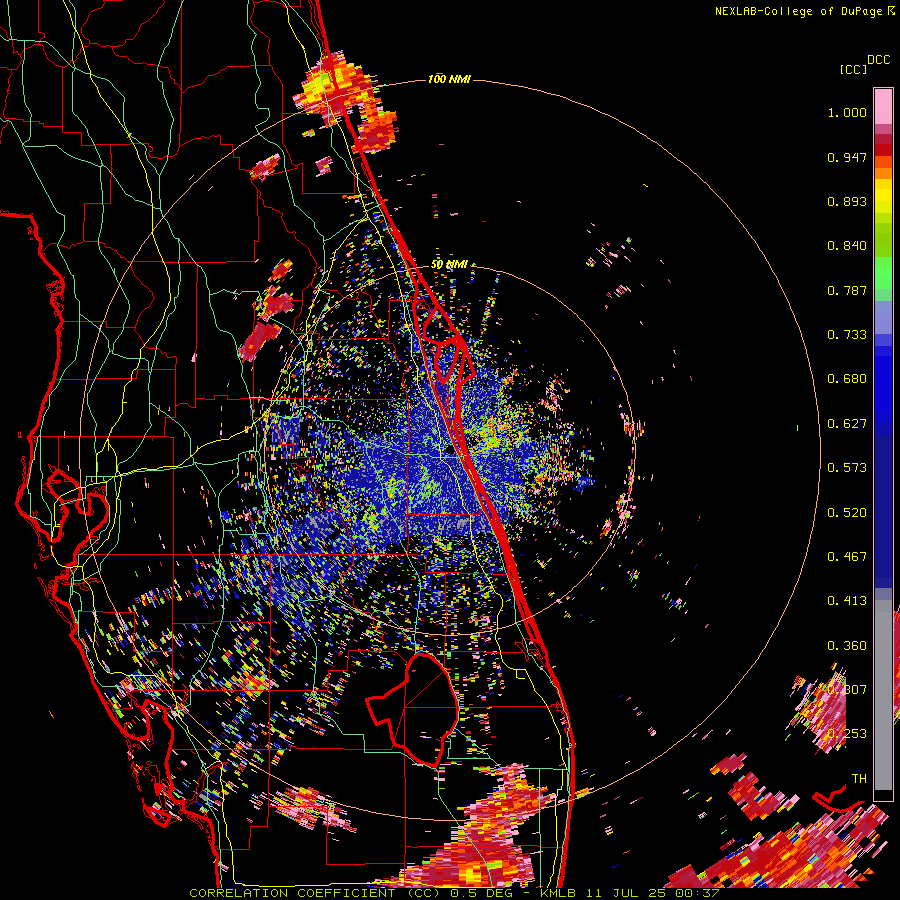
Task: Click the 100 NMI range ring label
Action: pos(449,79)
